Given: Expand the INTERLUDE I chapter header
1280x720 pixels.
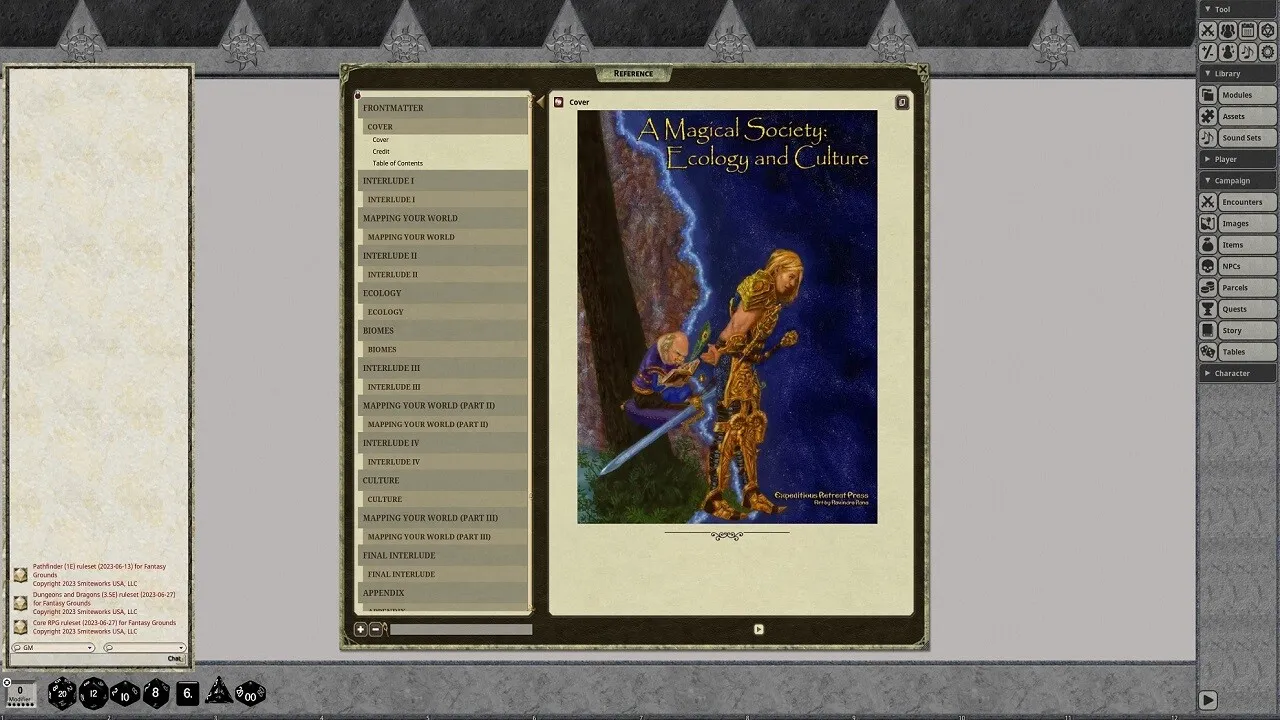Looking at the screenshot, I should pos(443,181).
